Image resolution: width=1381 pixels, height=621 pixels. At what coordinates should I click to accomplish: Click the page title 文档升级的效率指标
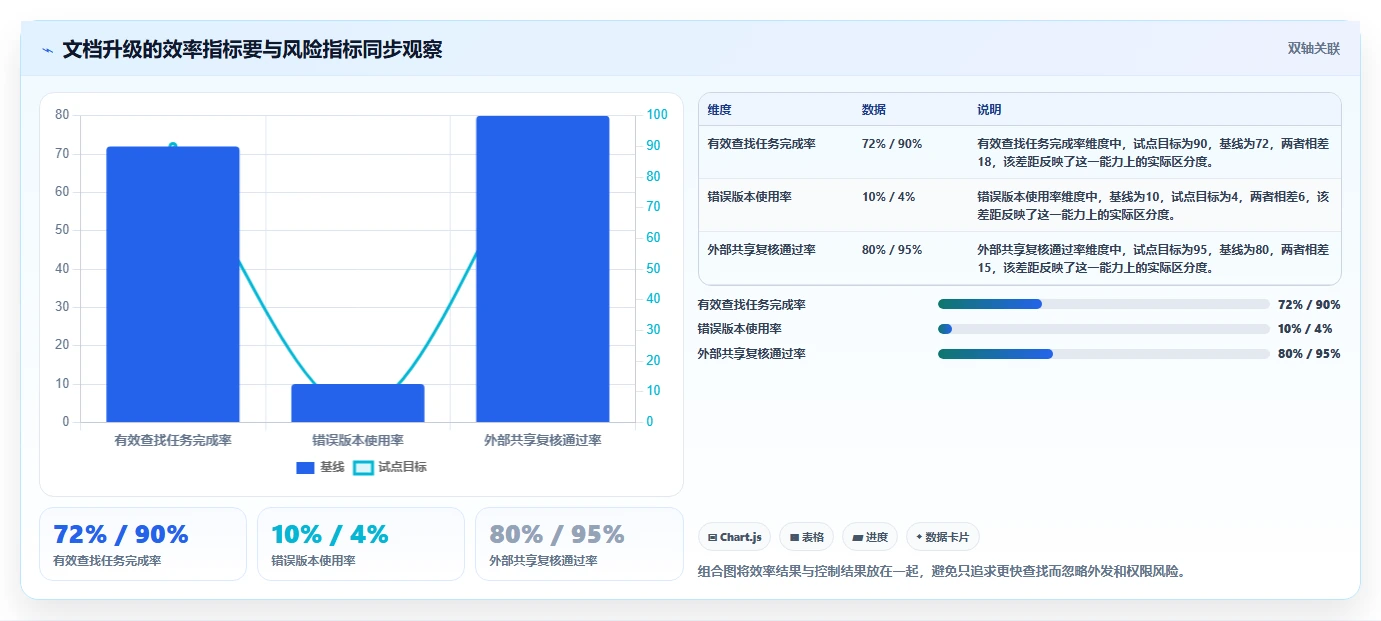tap(252, 50)
